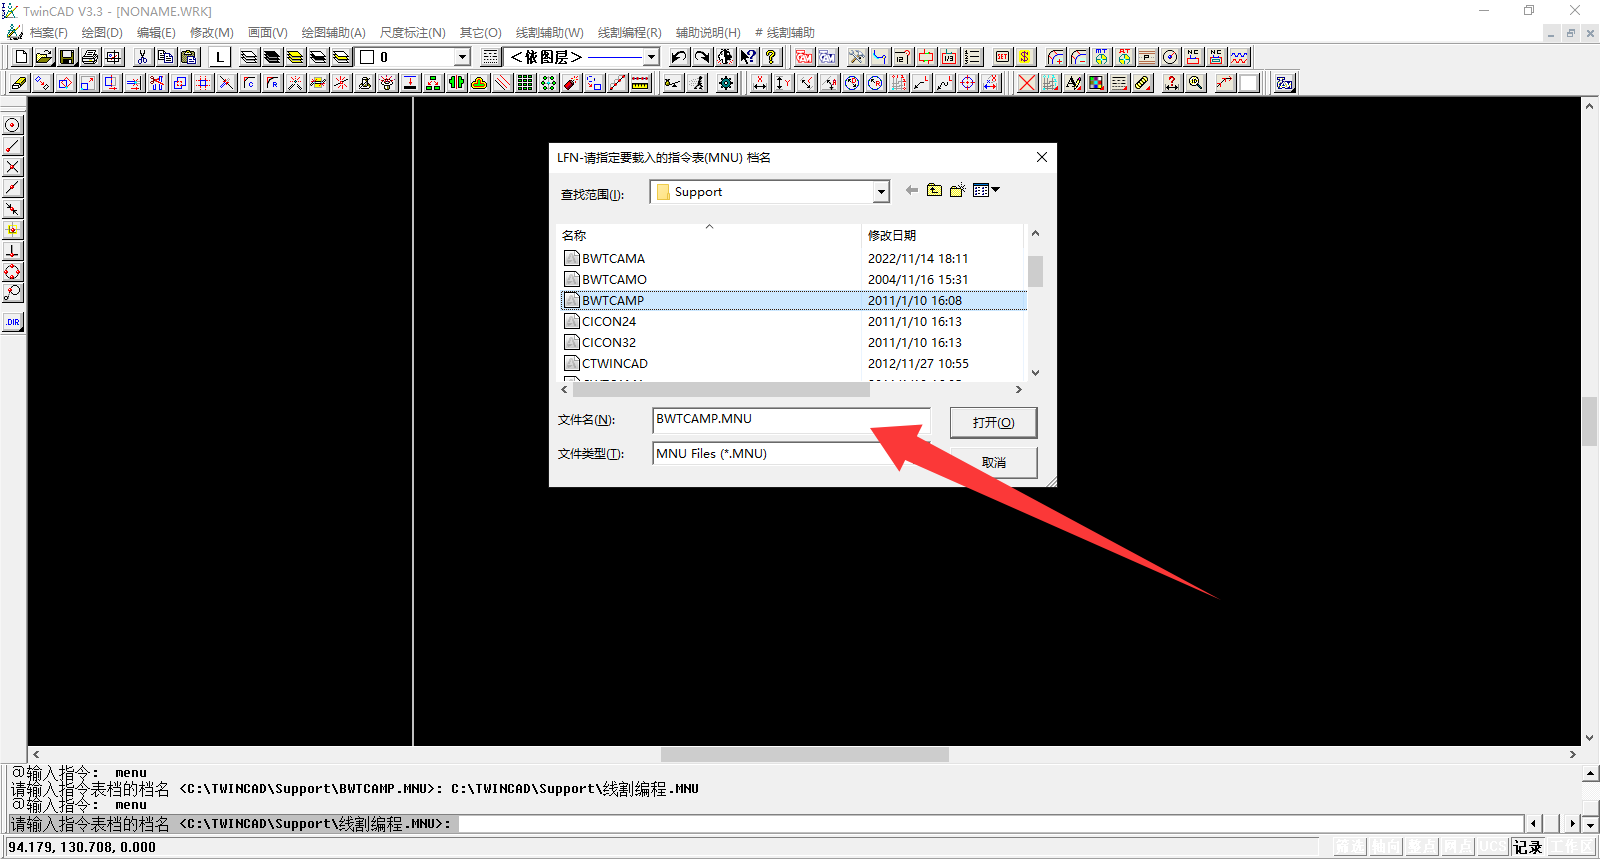Click the Print toolbar icon

tap(90, 57)
